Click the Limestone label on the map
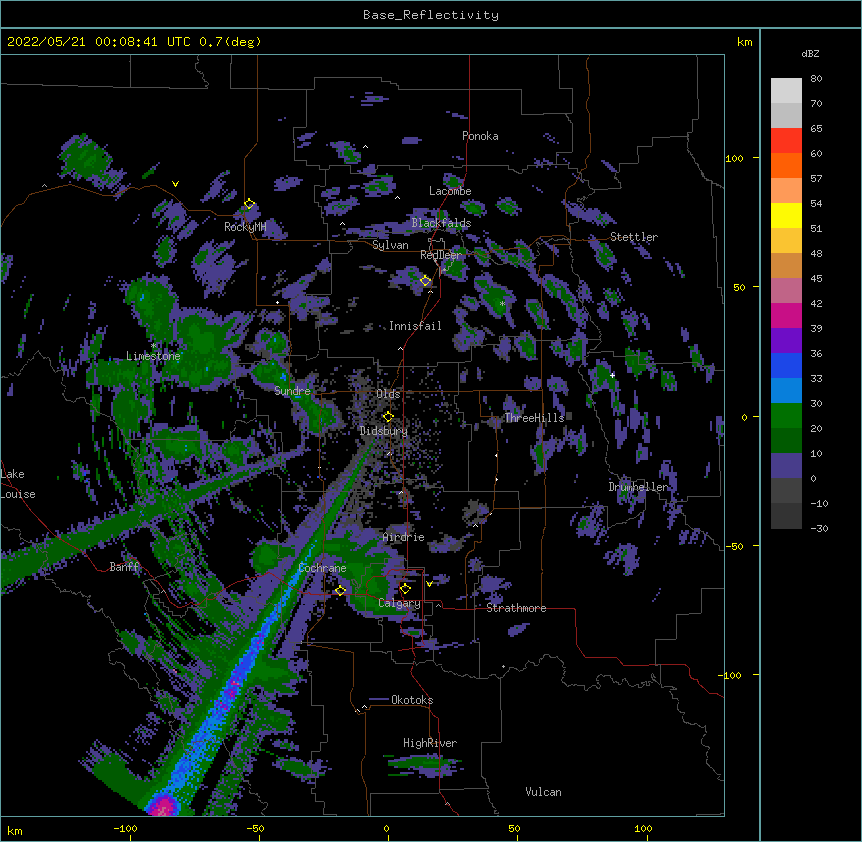The image size is (862, 842). pos(153,356)
